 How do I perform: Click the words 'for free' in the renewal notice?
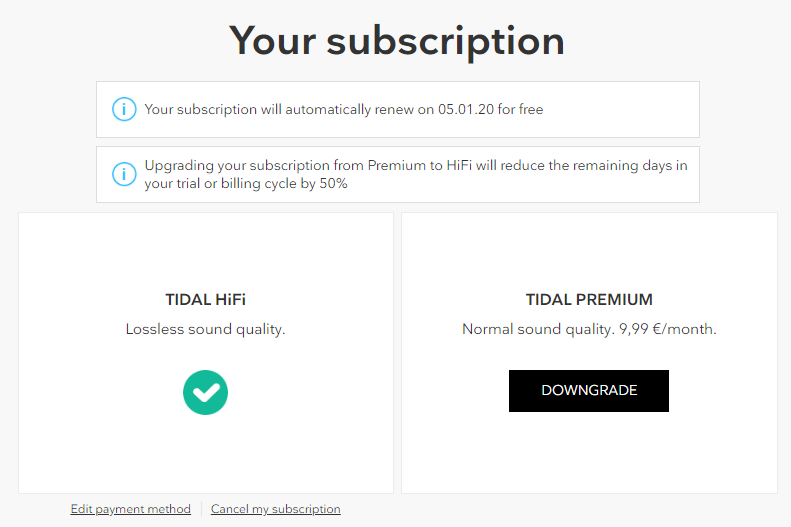coord(519,109)
